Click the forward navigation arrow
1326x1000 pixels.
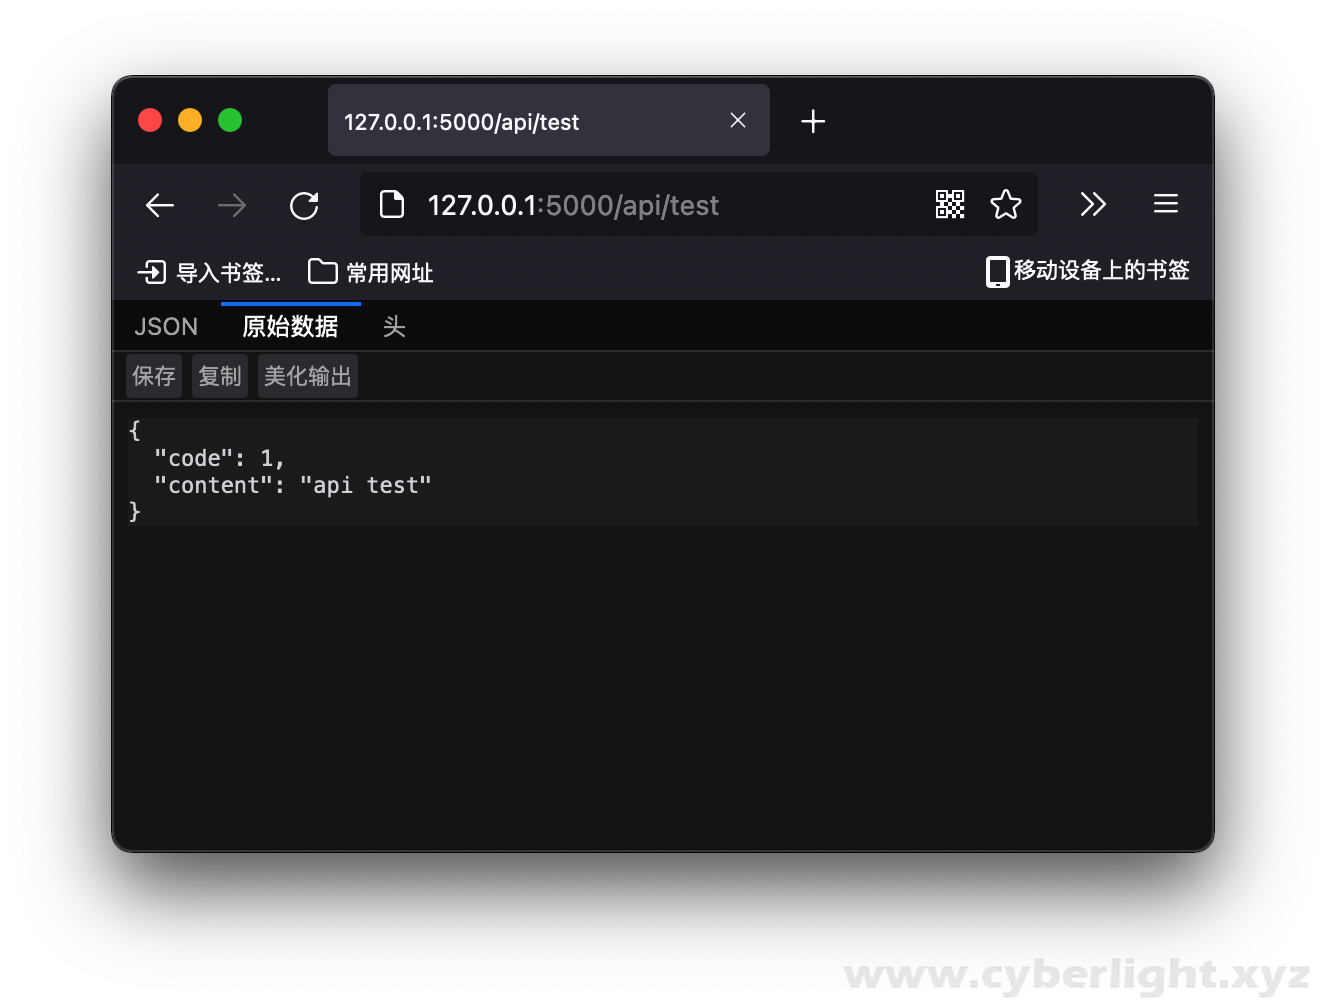[x=232, y=206]
